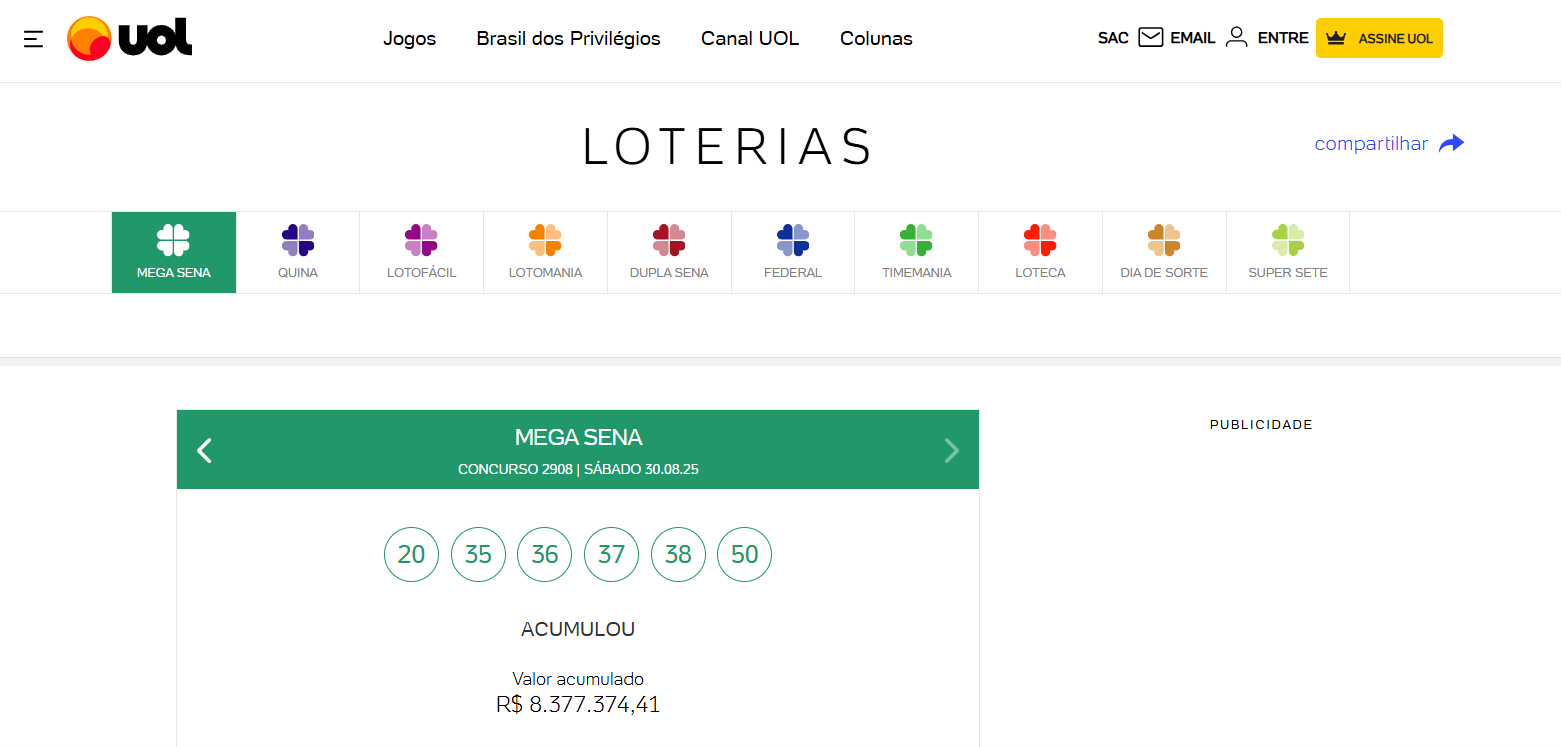Viewport: 1561px width, 747px height.
Task: Click the user profile icon
Action: (1237, 38)
